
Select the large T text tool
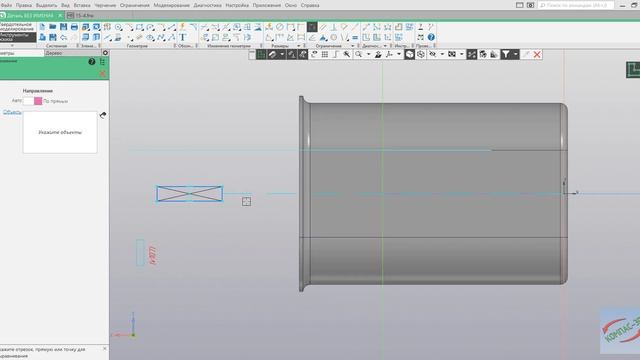pos(183,38)
